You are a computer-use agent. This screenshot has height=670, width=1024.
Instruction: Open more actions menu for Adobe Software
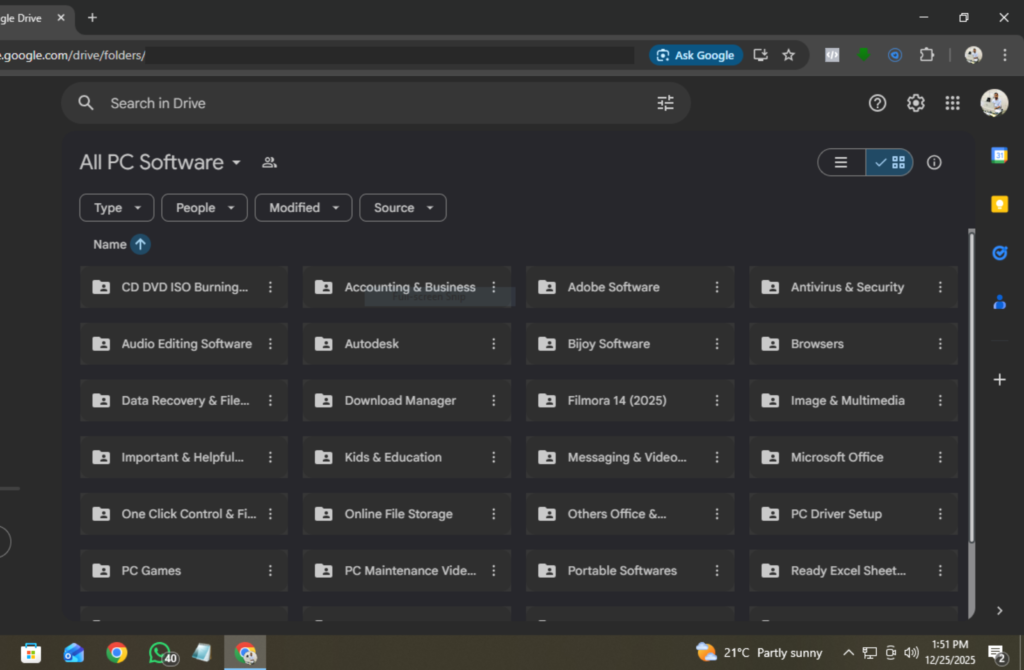point(716,287)
